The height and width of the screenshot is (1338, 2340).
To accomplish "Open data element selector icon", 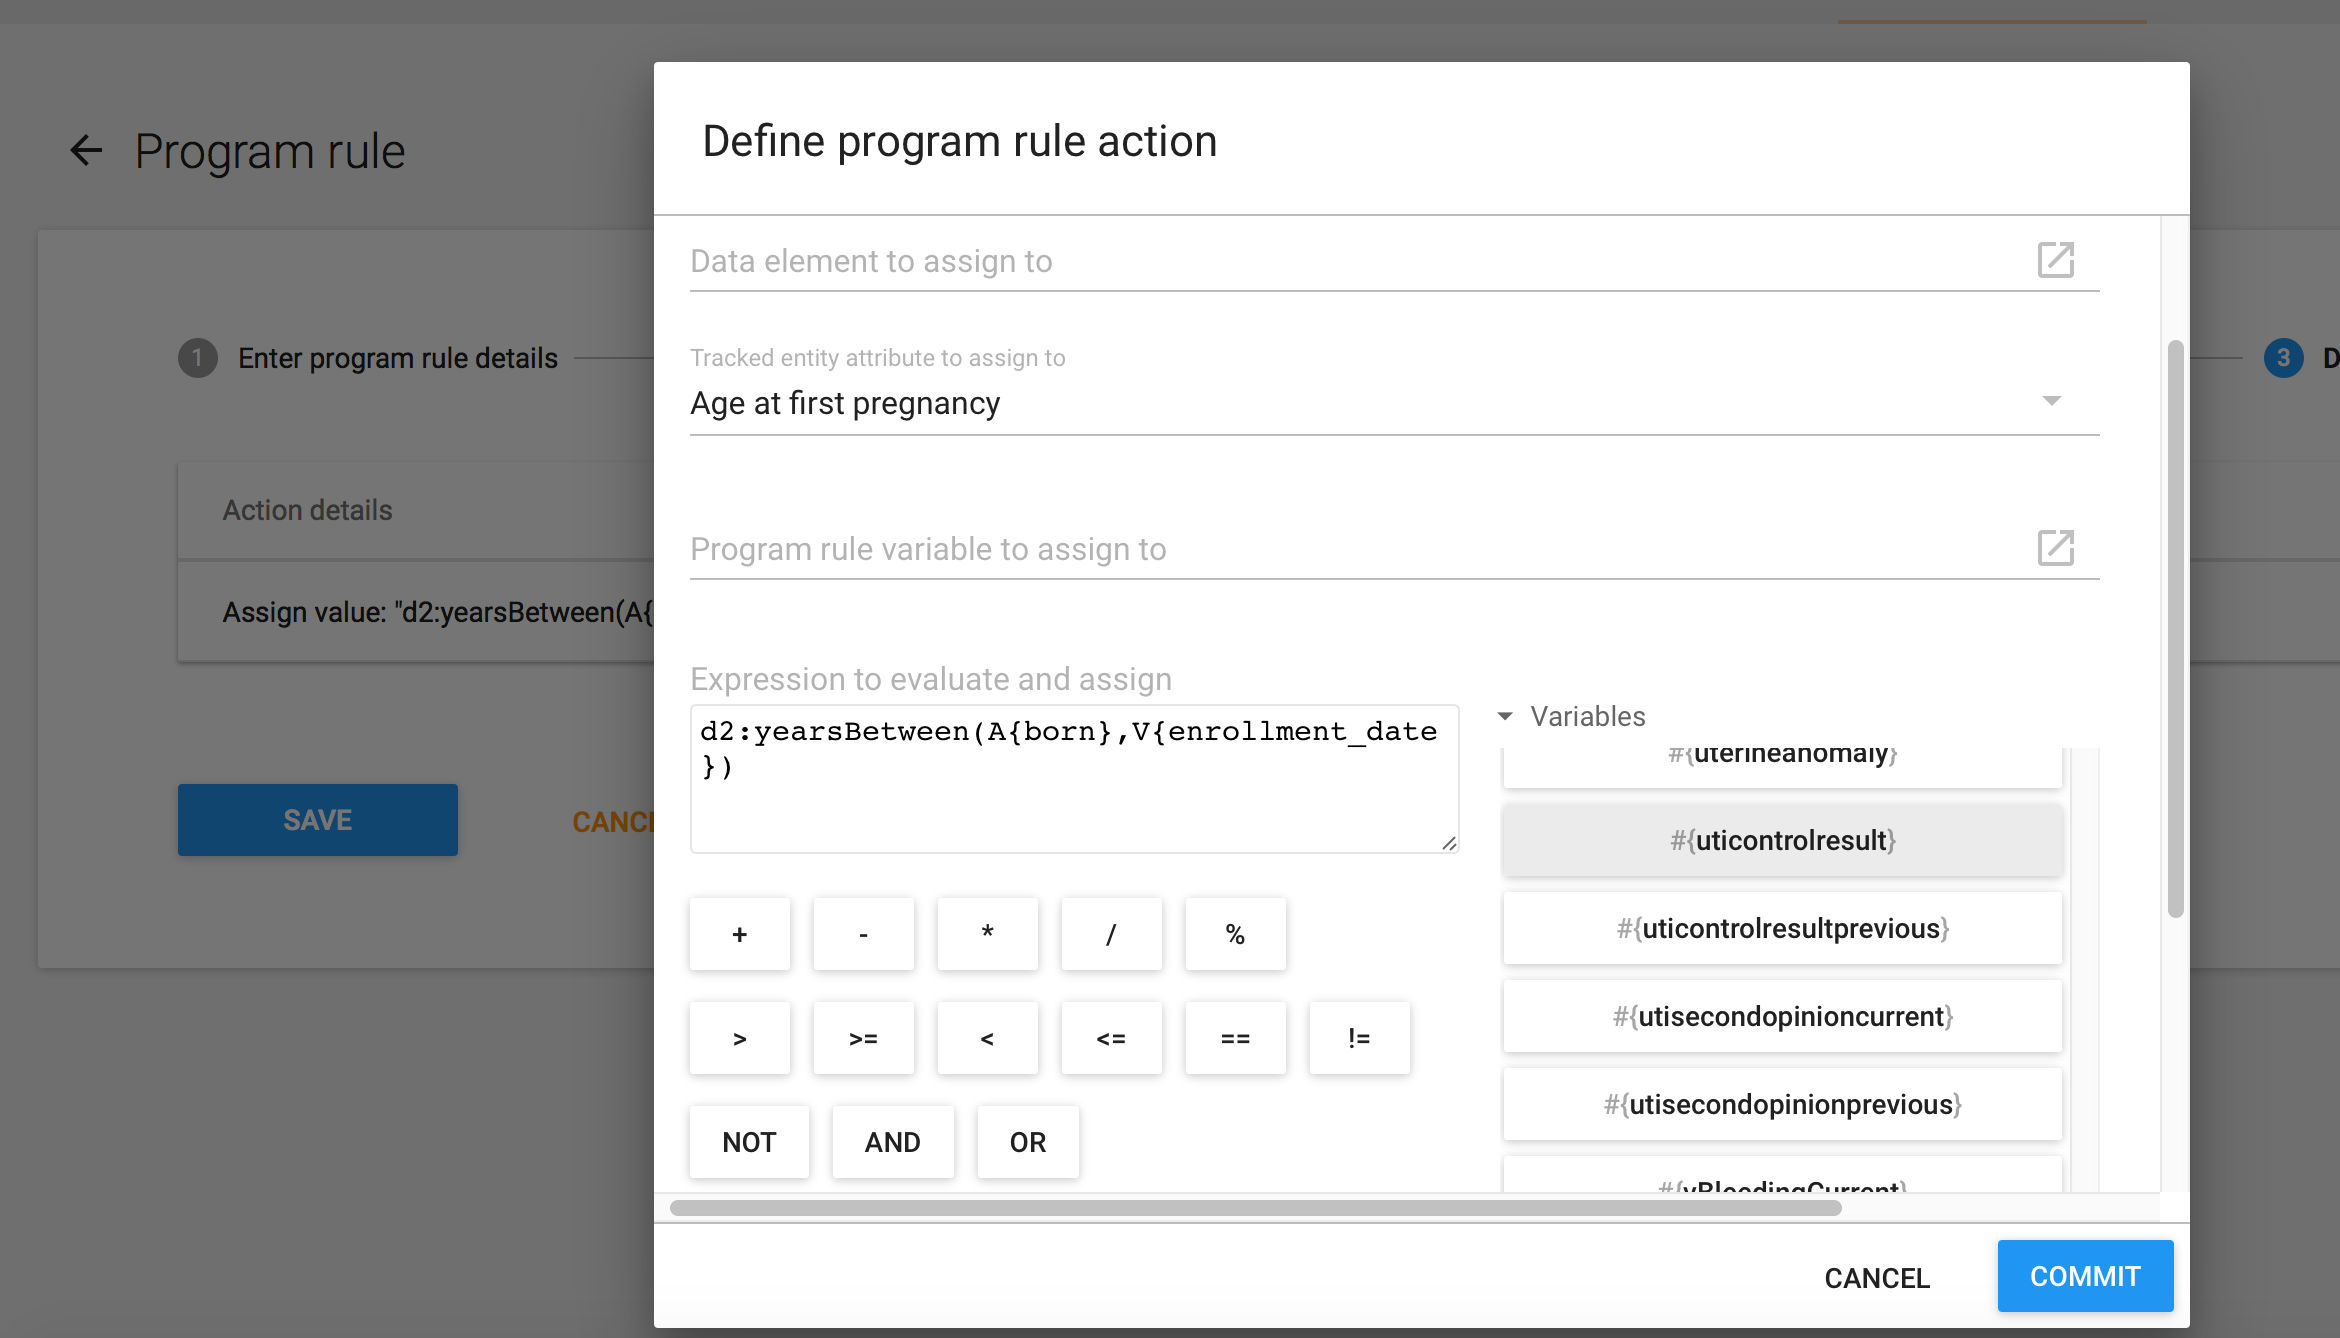I will 2055,260.
